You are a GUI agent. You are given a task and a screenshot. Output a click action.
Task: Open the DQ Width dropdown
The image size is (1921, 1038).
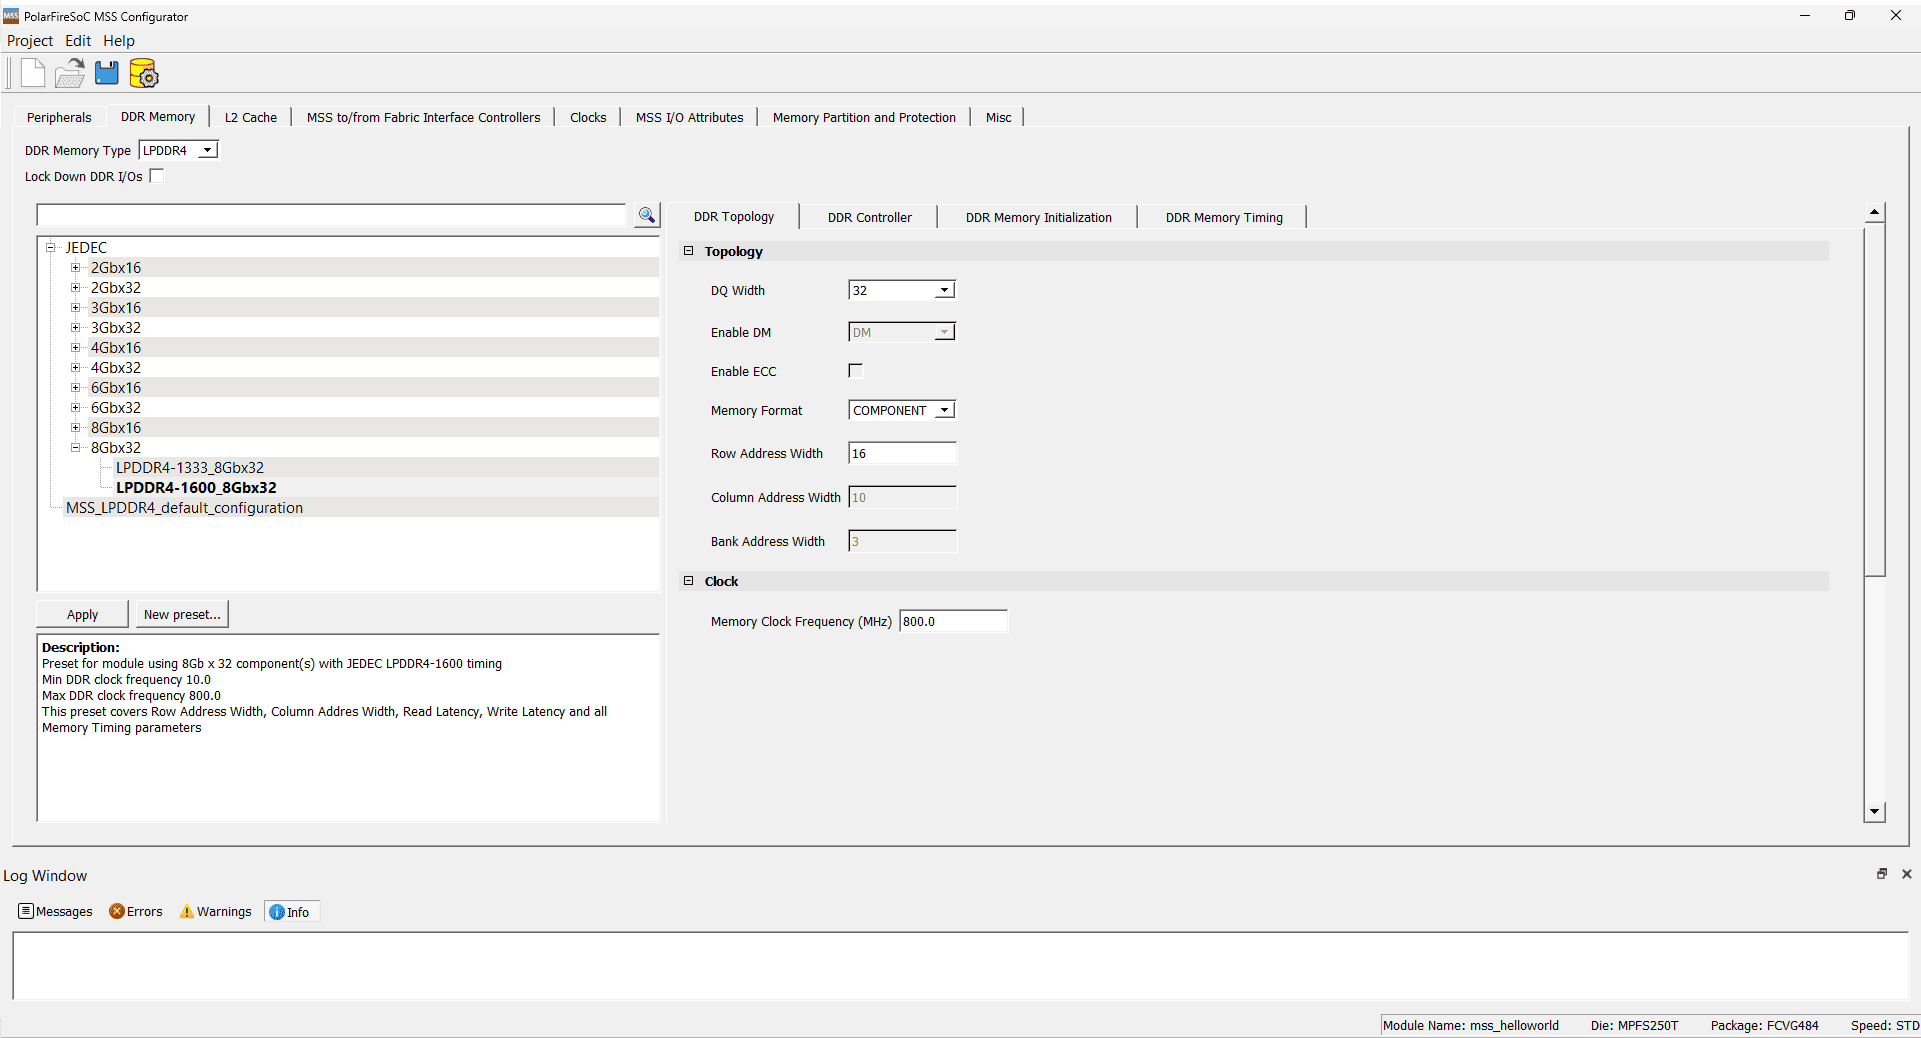pyautogui.click(x=944, y=291)
